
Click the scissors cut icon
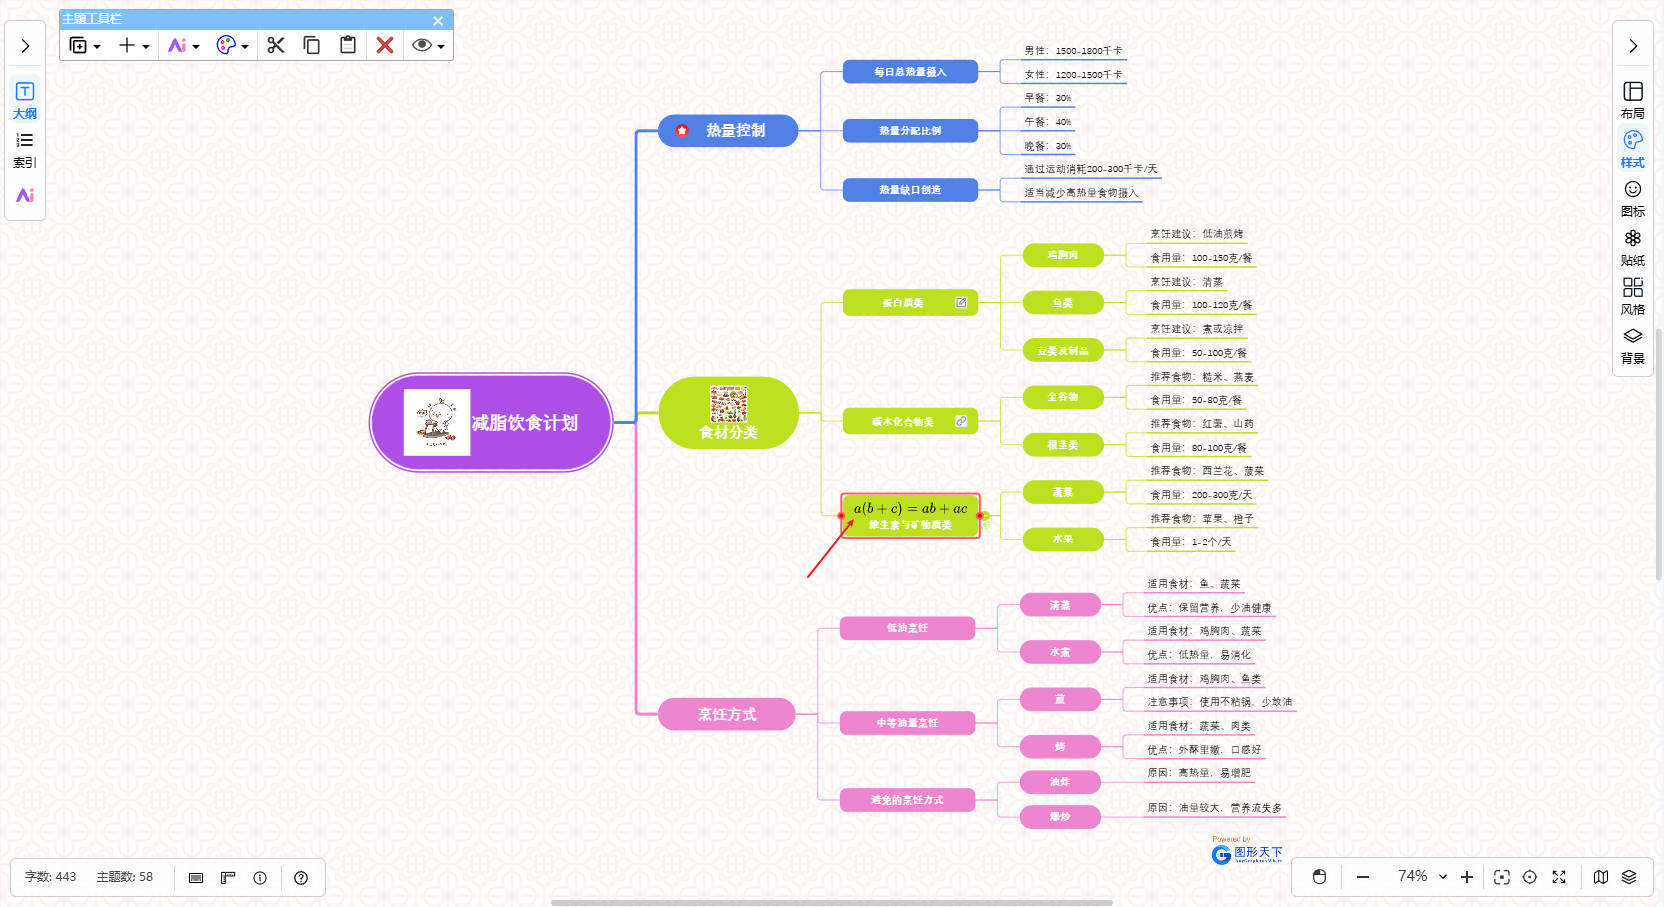pyautogui.click(x=276, y=45)
